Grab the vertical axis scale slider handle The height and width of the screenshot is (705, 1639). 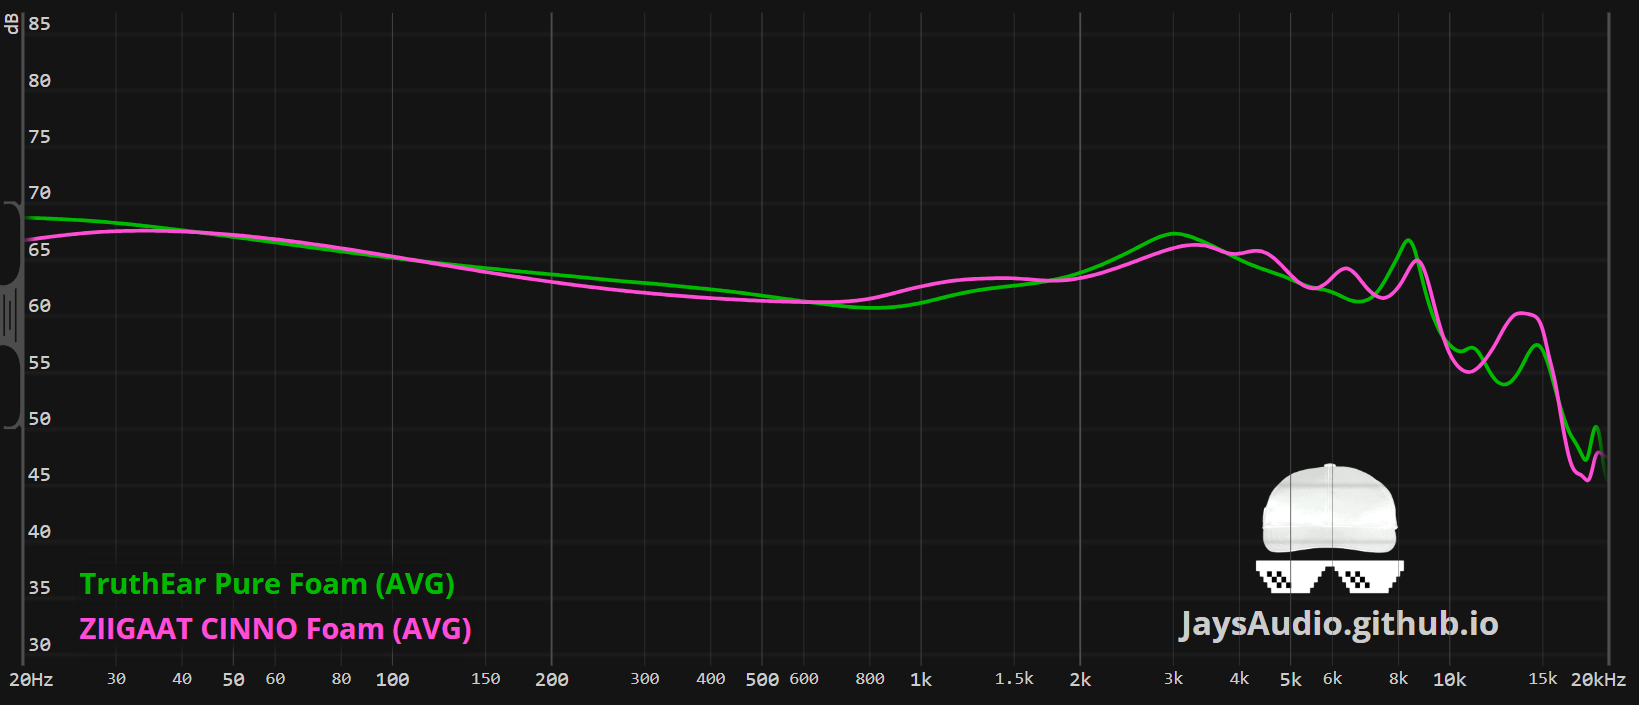click(9, 316)
